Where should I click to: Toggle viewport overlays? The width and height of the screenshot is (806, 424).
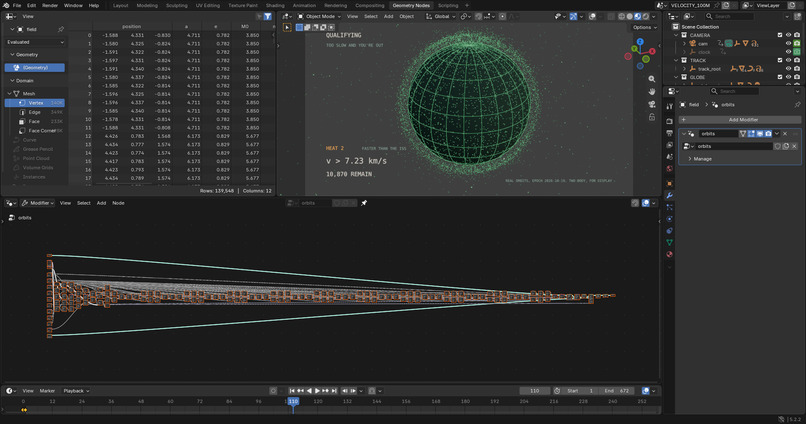click(593, 16)
